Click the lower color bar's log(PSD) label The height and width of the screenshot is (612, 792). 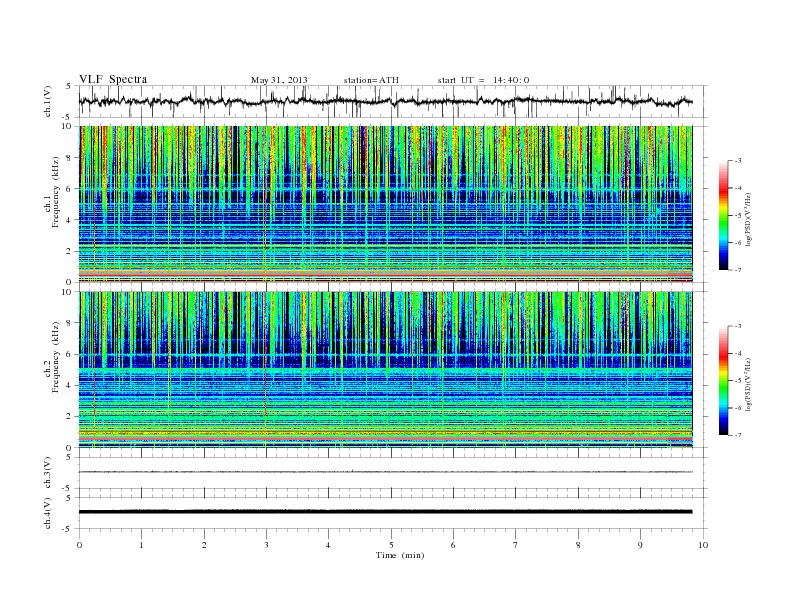[748, 384]
